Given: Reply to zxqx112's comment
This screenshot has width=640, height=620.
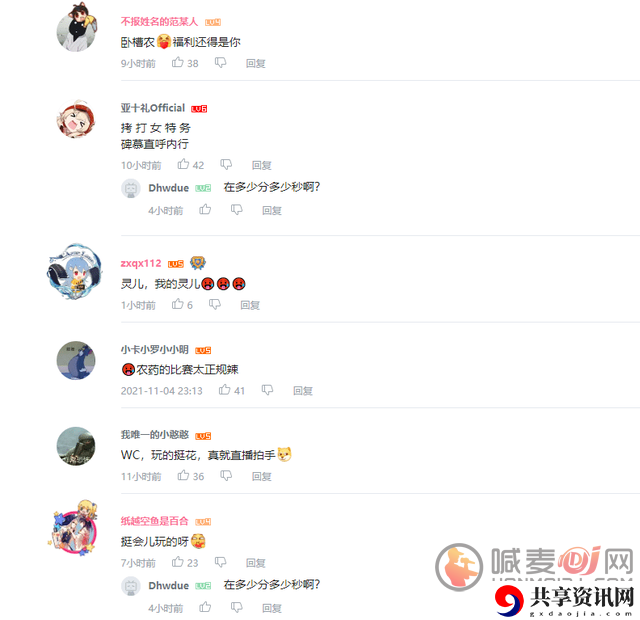Looking at the screenshot, I should tap(250, 305).
